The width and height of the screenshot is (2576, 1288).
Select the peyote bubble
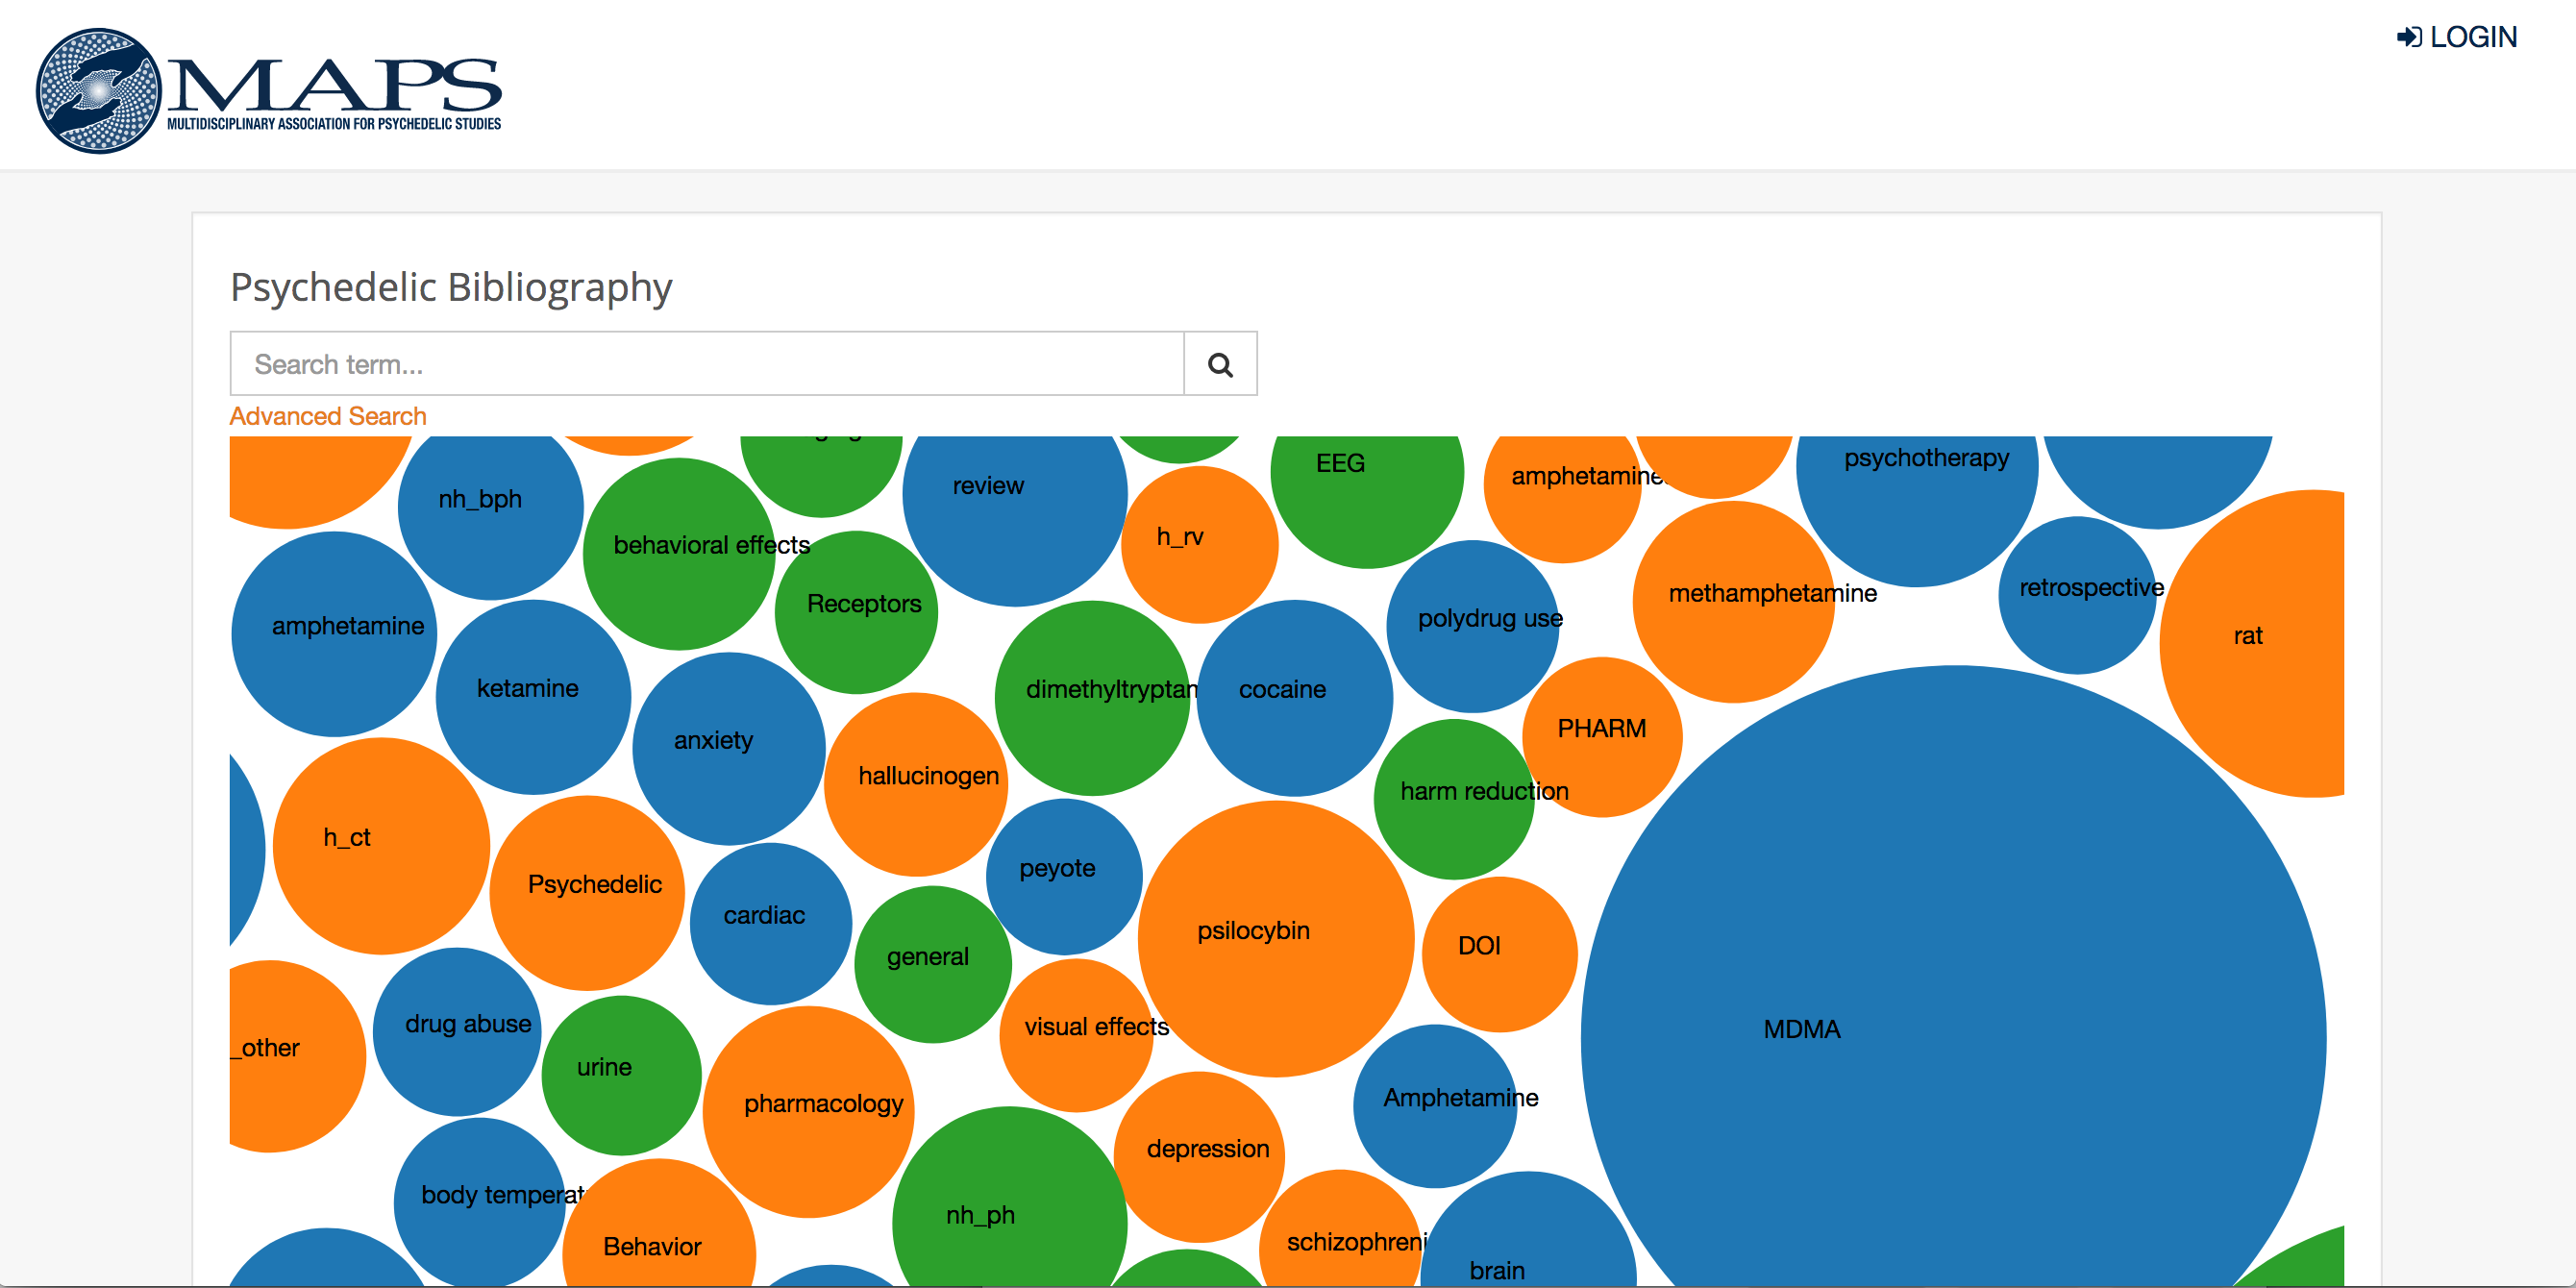click(x=1064, y=877)
